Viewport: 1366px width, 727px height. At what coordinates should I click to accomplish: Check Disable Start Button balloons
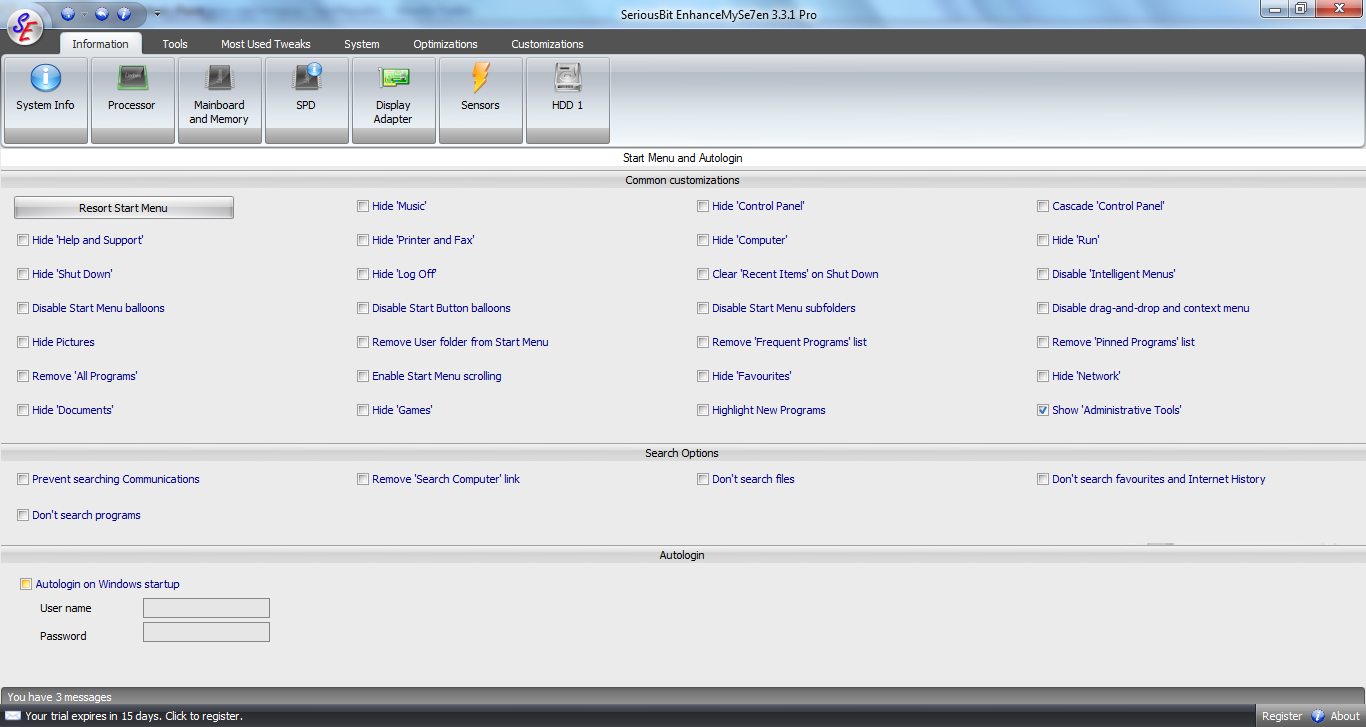pos(363,308)
